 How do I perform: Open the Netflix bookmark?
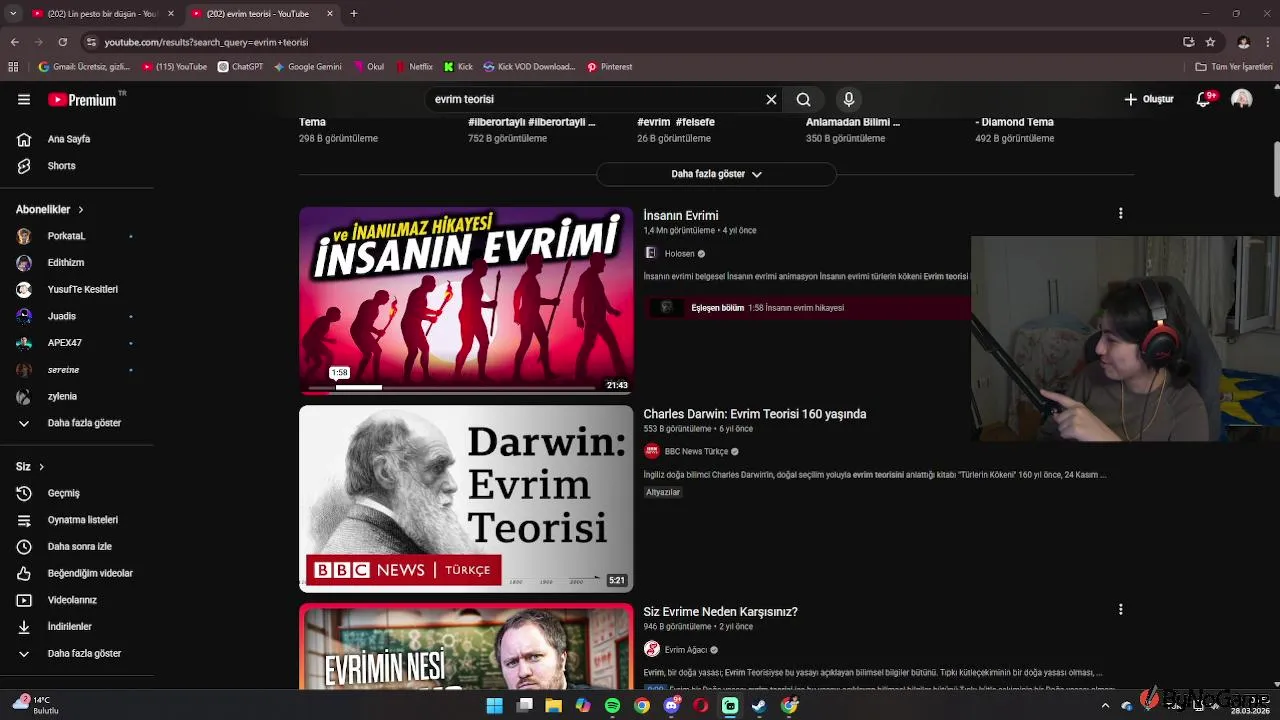(414, 67)
